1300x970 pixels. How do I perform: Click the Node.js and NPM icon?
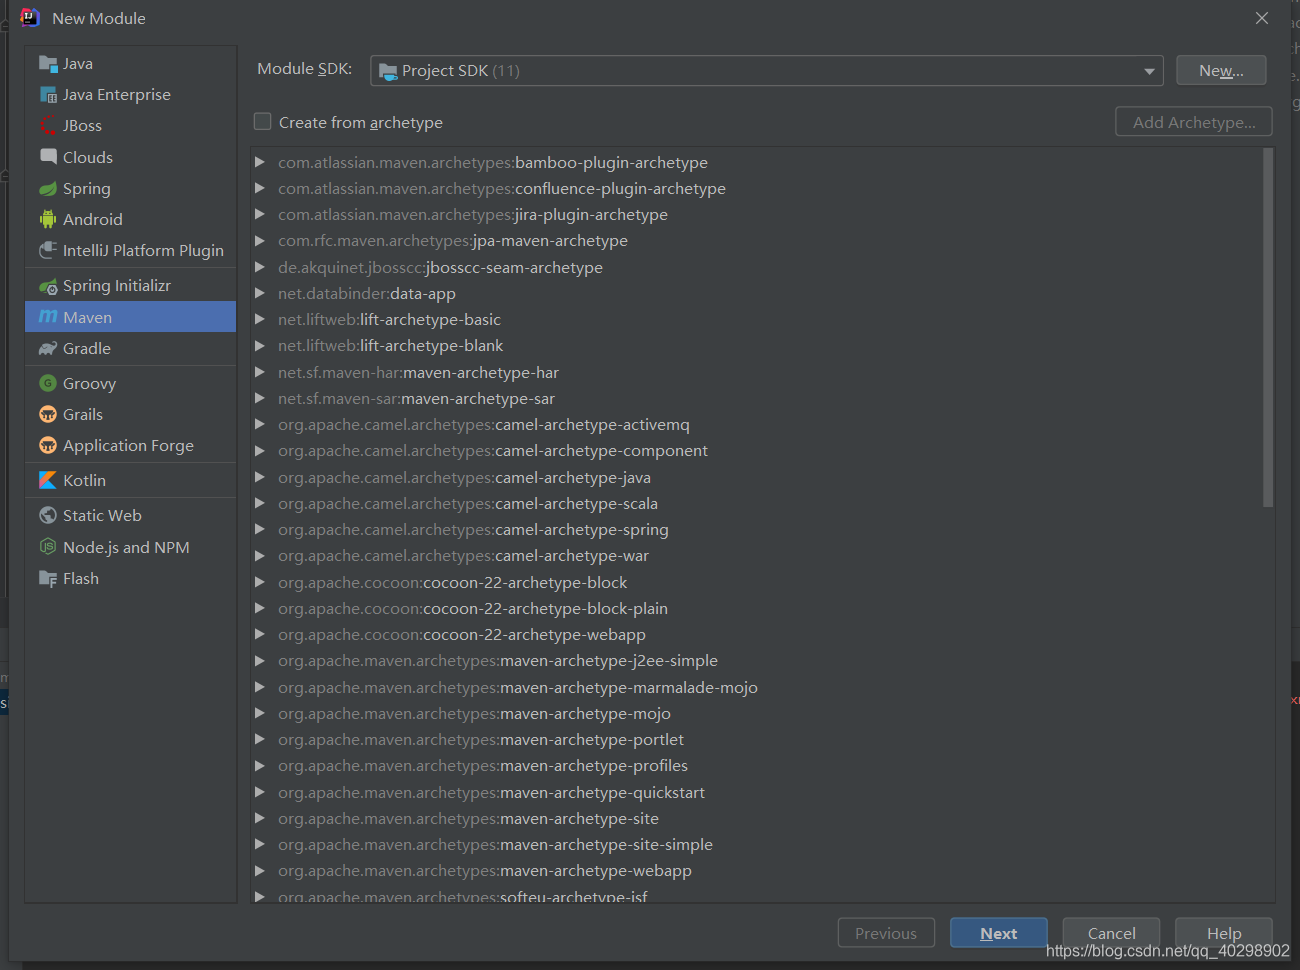tap(47, 547)
